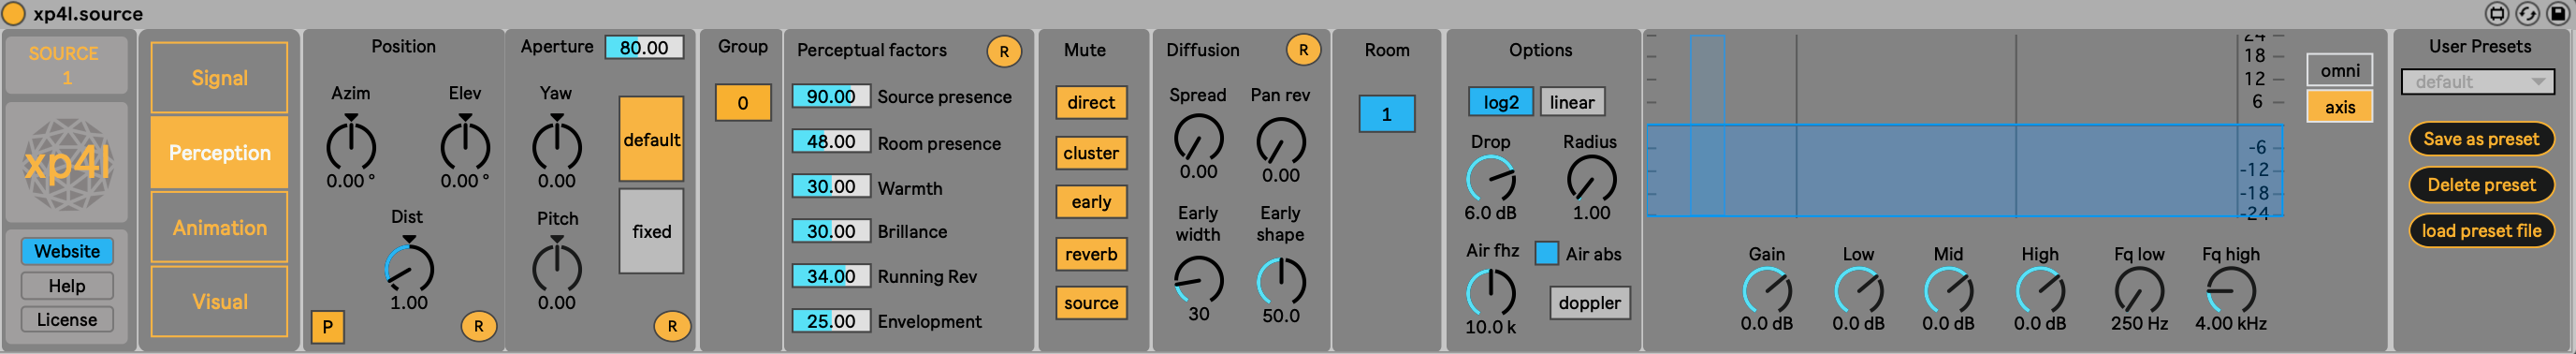The width and height of the screenshot is (2576, 354).
Task: Click the hot-swap preset arrows icon
Action: tap(2527, 13)
